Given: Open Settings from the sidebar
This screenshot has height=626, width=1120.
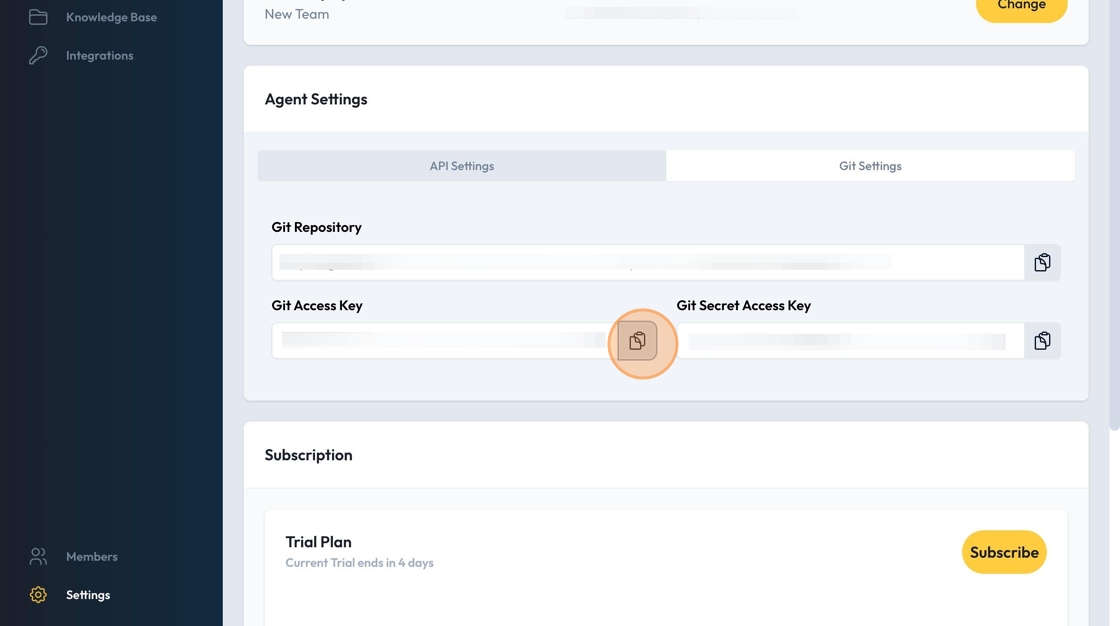Looking at the screenshot, I should pos(88,595).
